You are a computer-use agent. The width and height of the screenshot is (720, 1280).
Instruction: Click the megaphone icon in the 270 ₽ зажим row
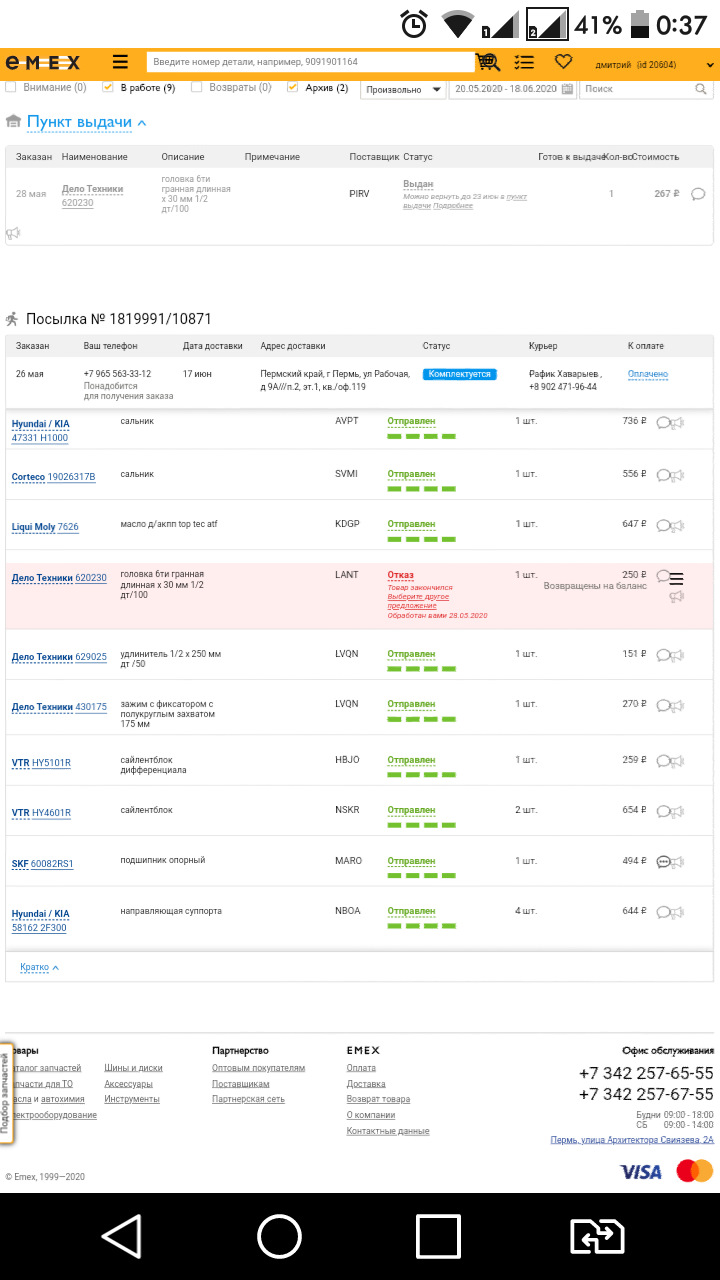677,705
